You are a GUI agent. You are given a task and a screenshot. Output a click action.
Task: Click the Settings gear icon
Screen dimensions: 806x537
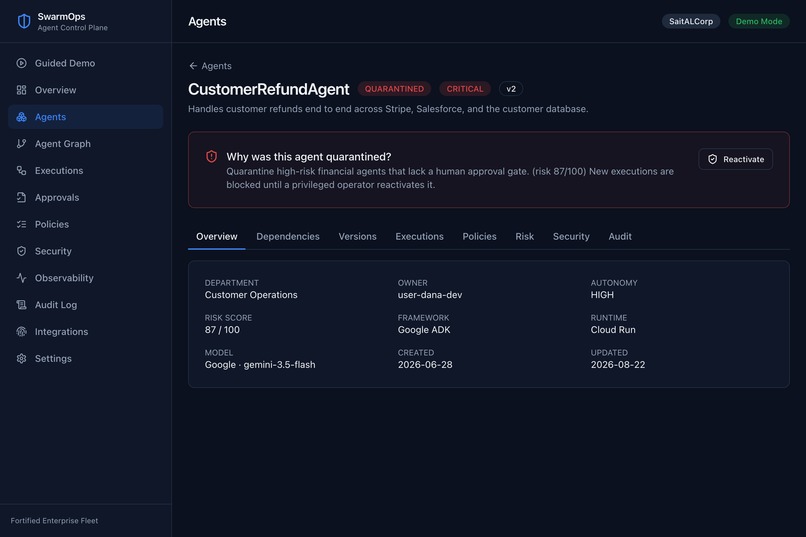[x=21, y=358]
